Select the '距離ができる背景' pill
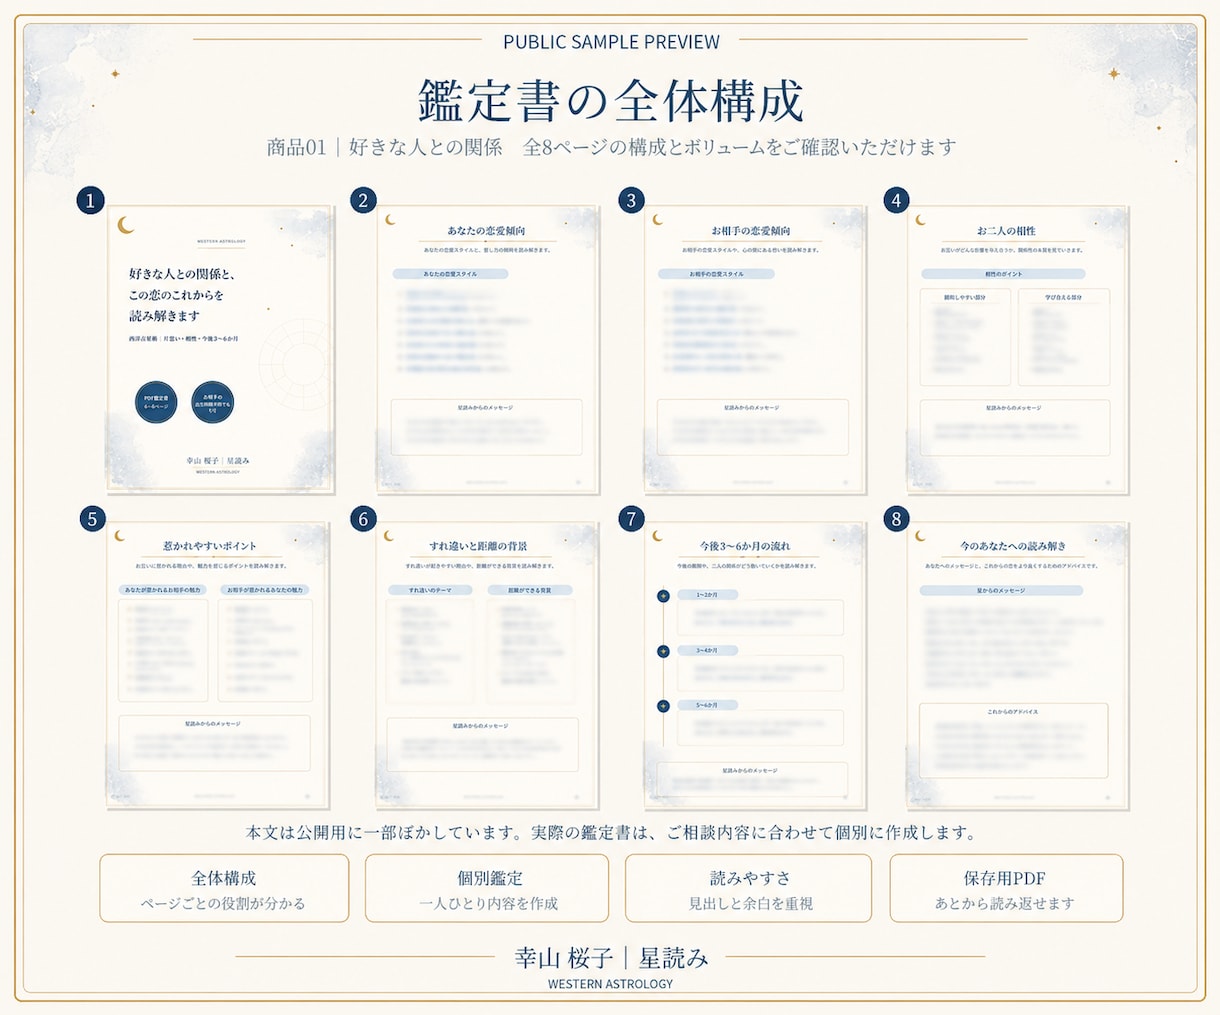 [530, 590]
